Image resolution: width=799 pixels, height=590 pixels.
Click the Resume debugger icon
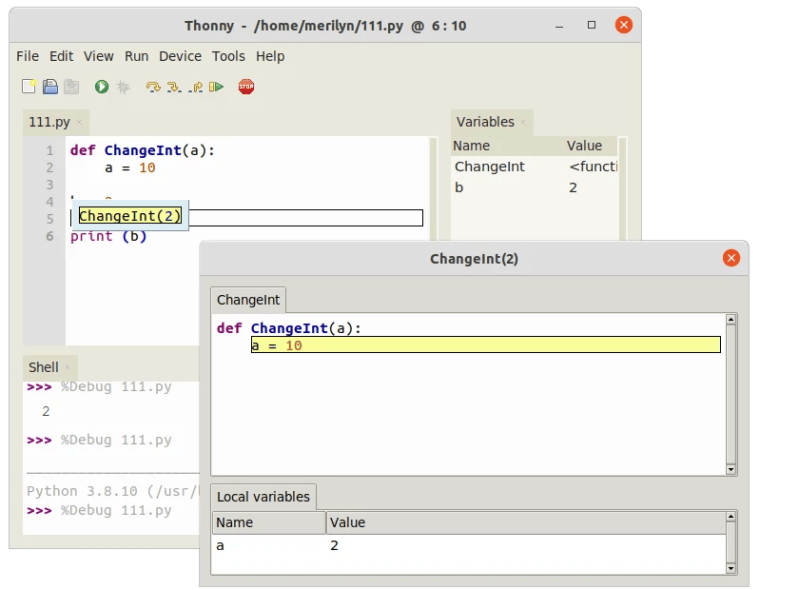[216, 87]
